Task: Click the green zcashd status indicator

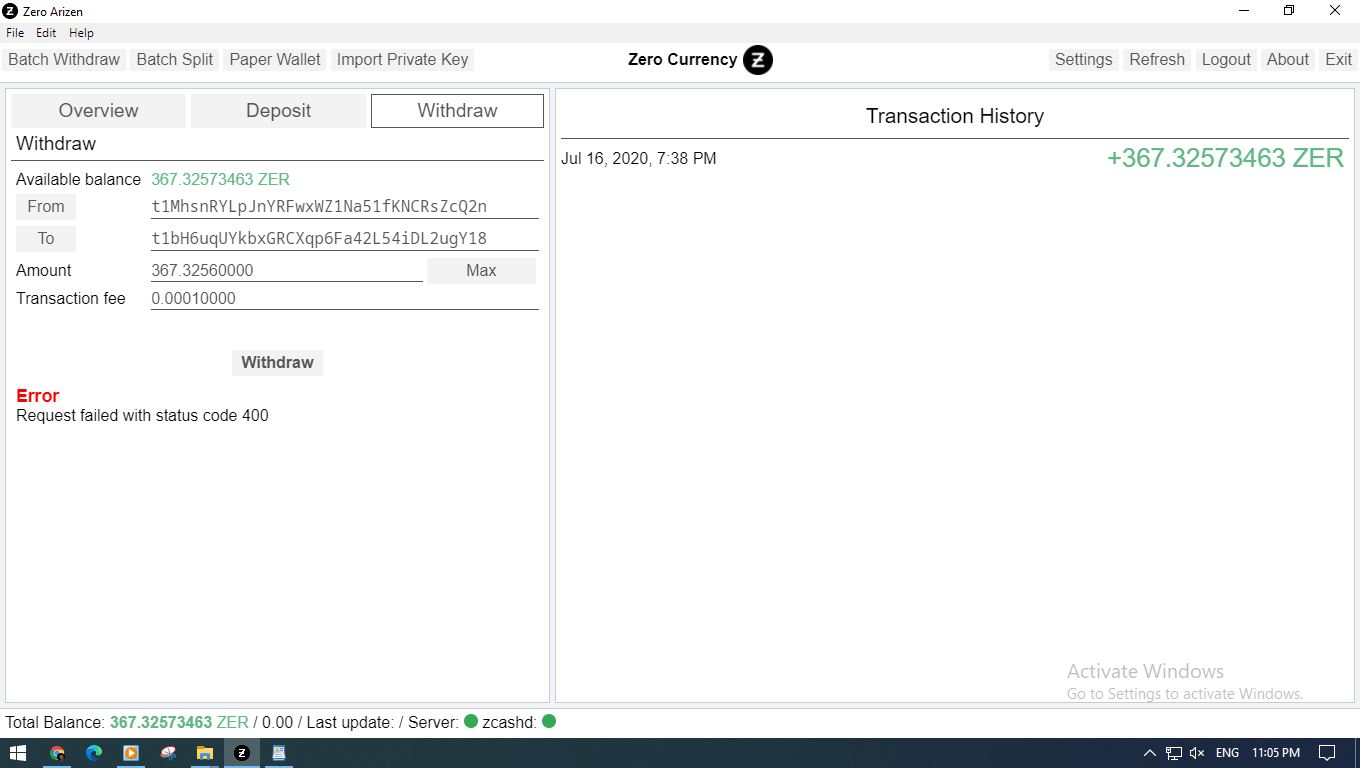Action: point(549,721)
